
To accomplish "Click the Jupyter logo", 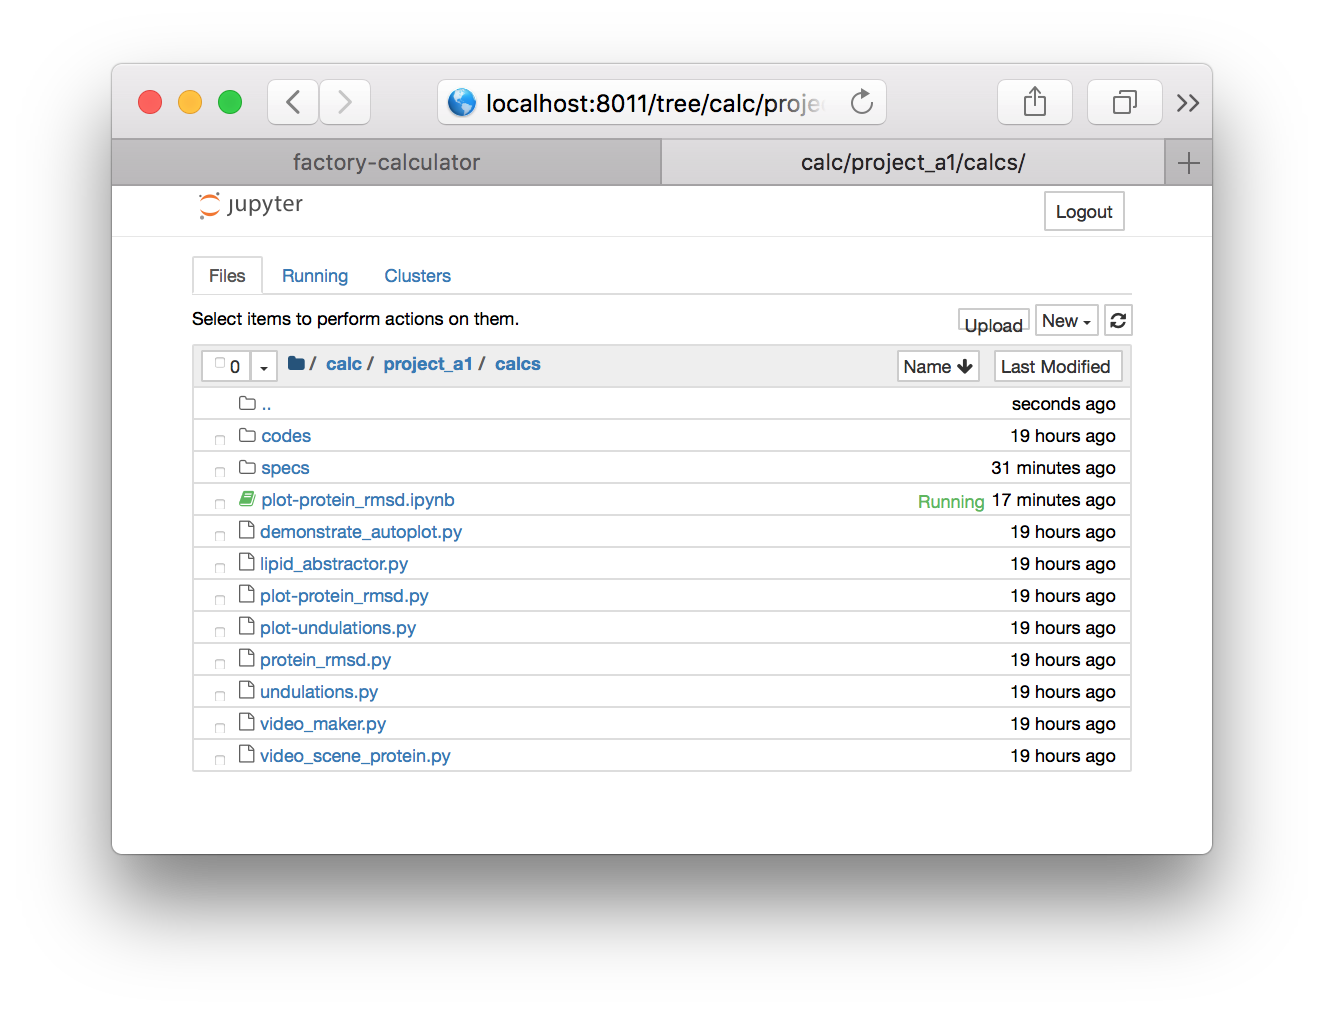I will click(251, 205).
